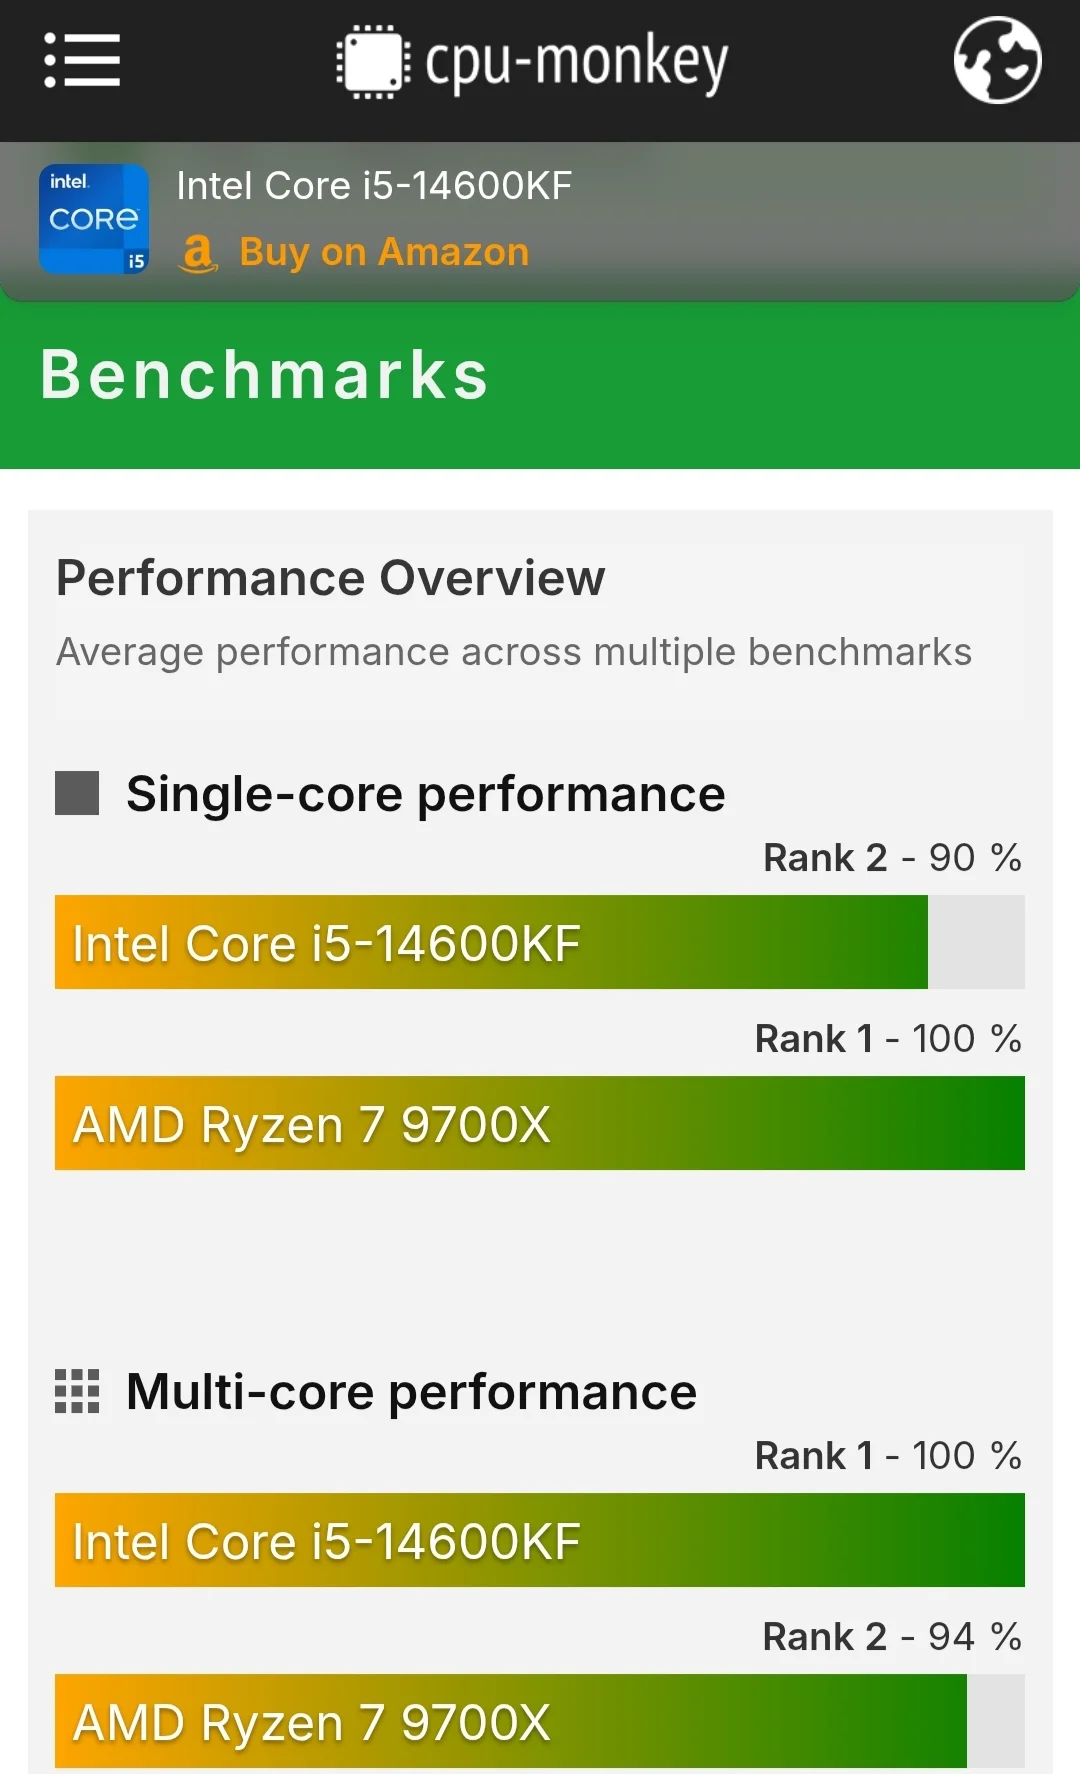The image size is (1080, 1774).
Task: Click the multi-core grid icon
Action: (77, 1391)
